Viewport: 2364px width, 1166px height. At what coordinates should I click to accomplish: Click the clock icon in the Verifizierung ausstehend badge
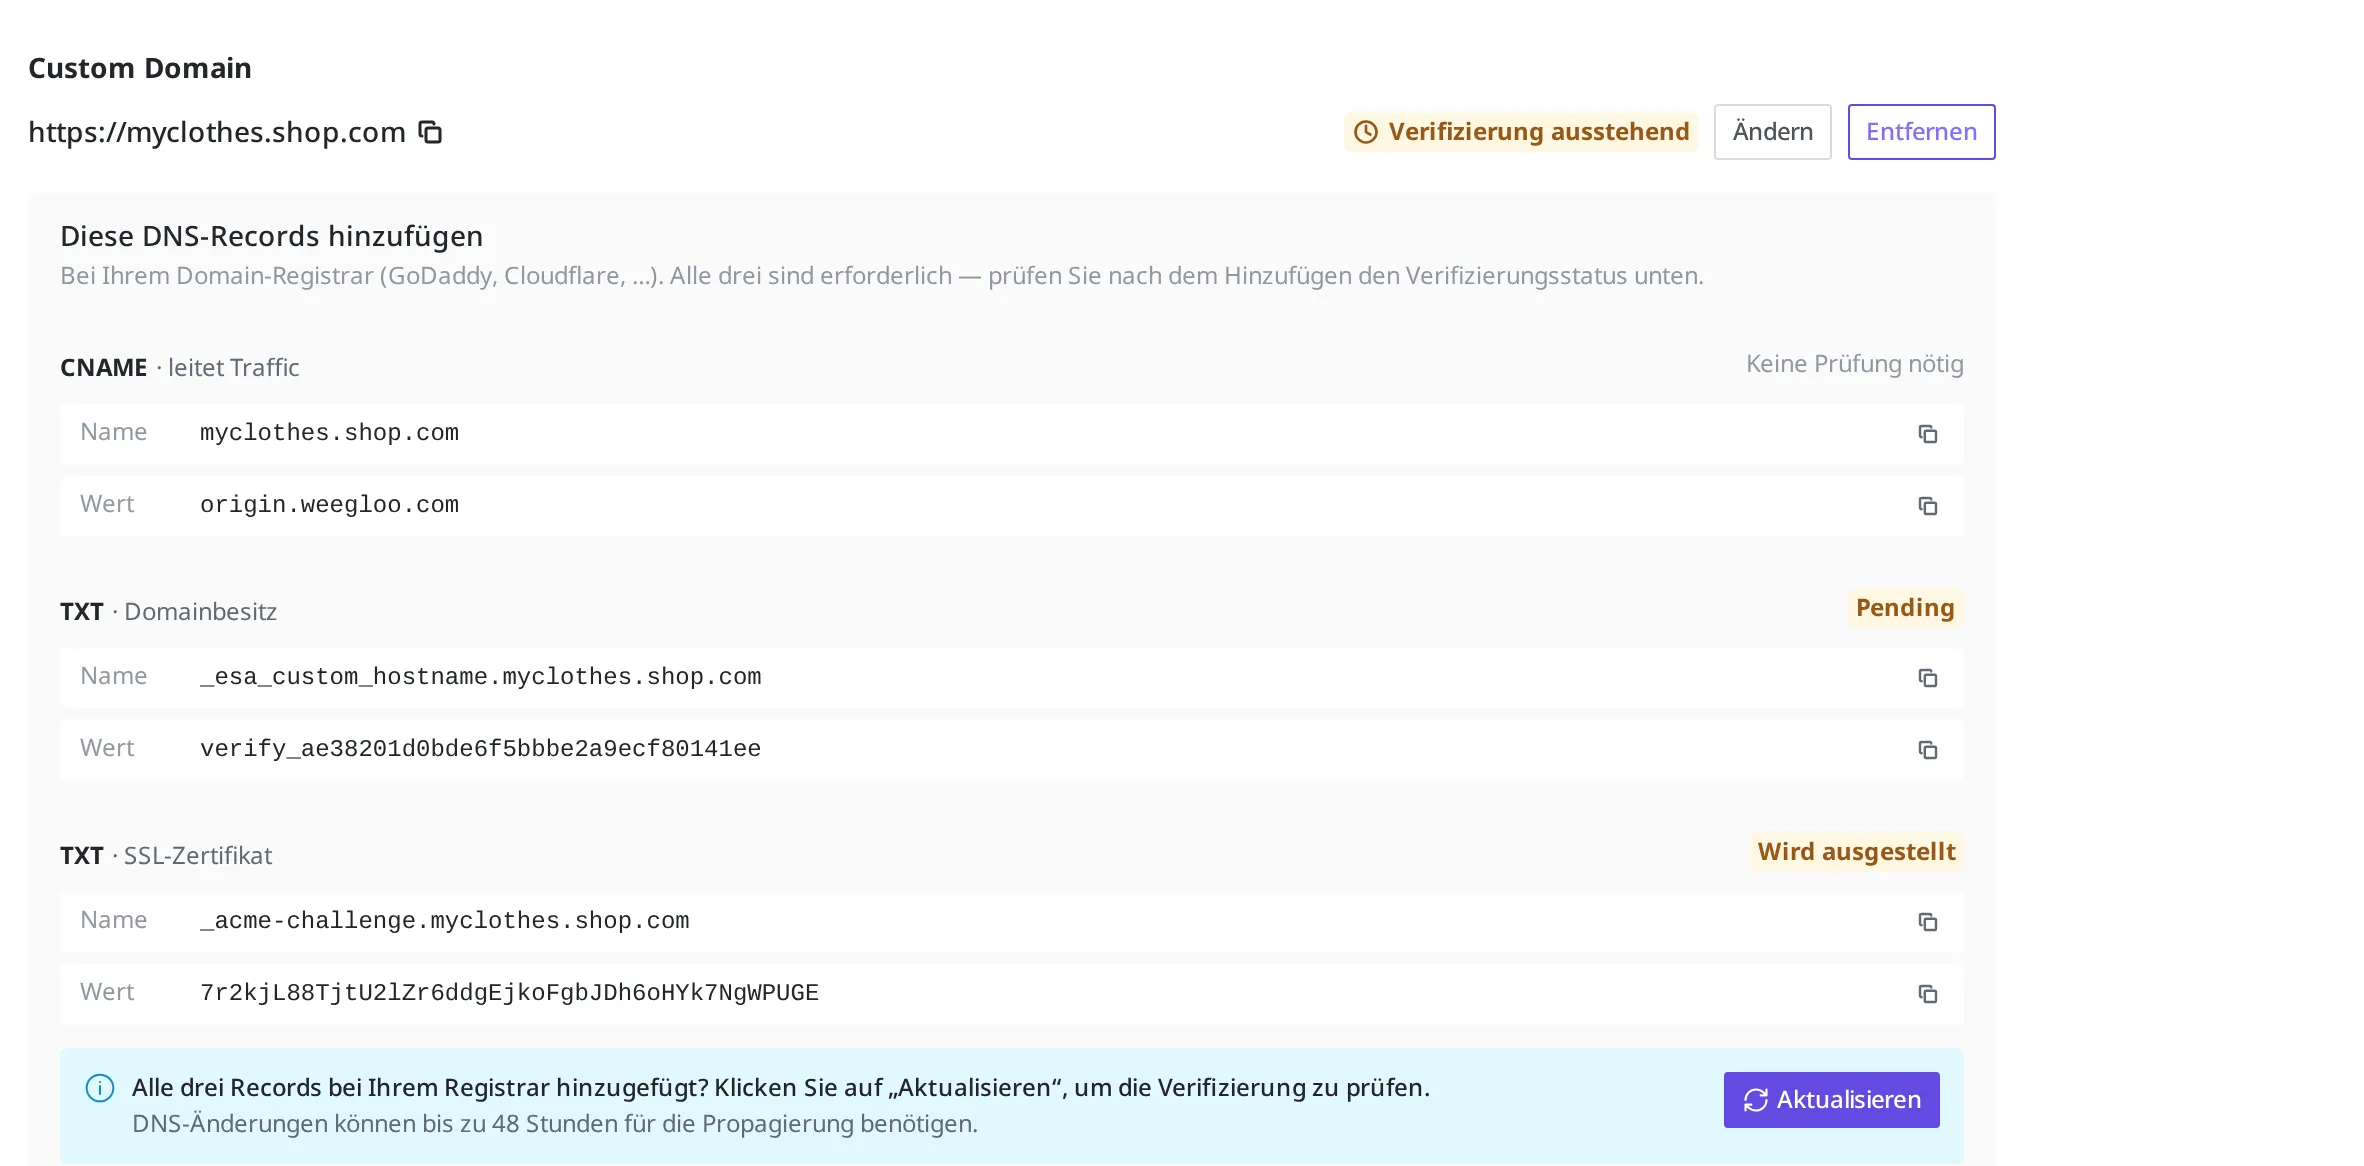[x=1366, y=132]
